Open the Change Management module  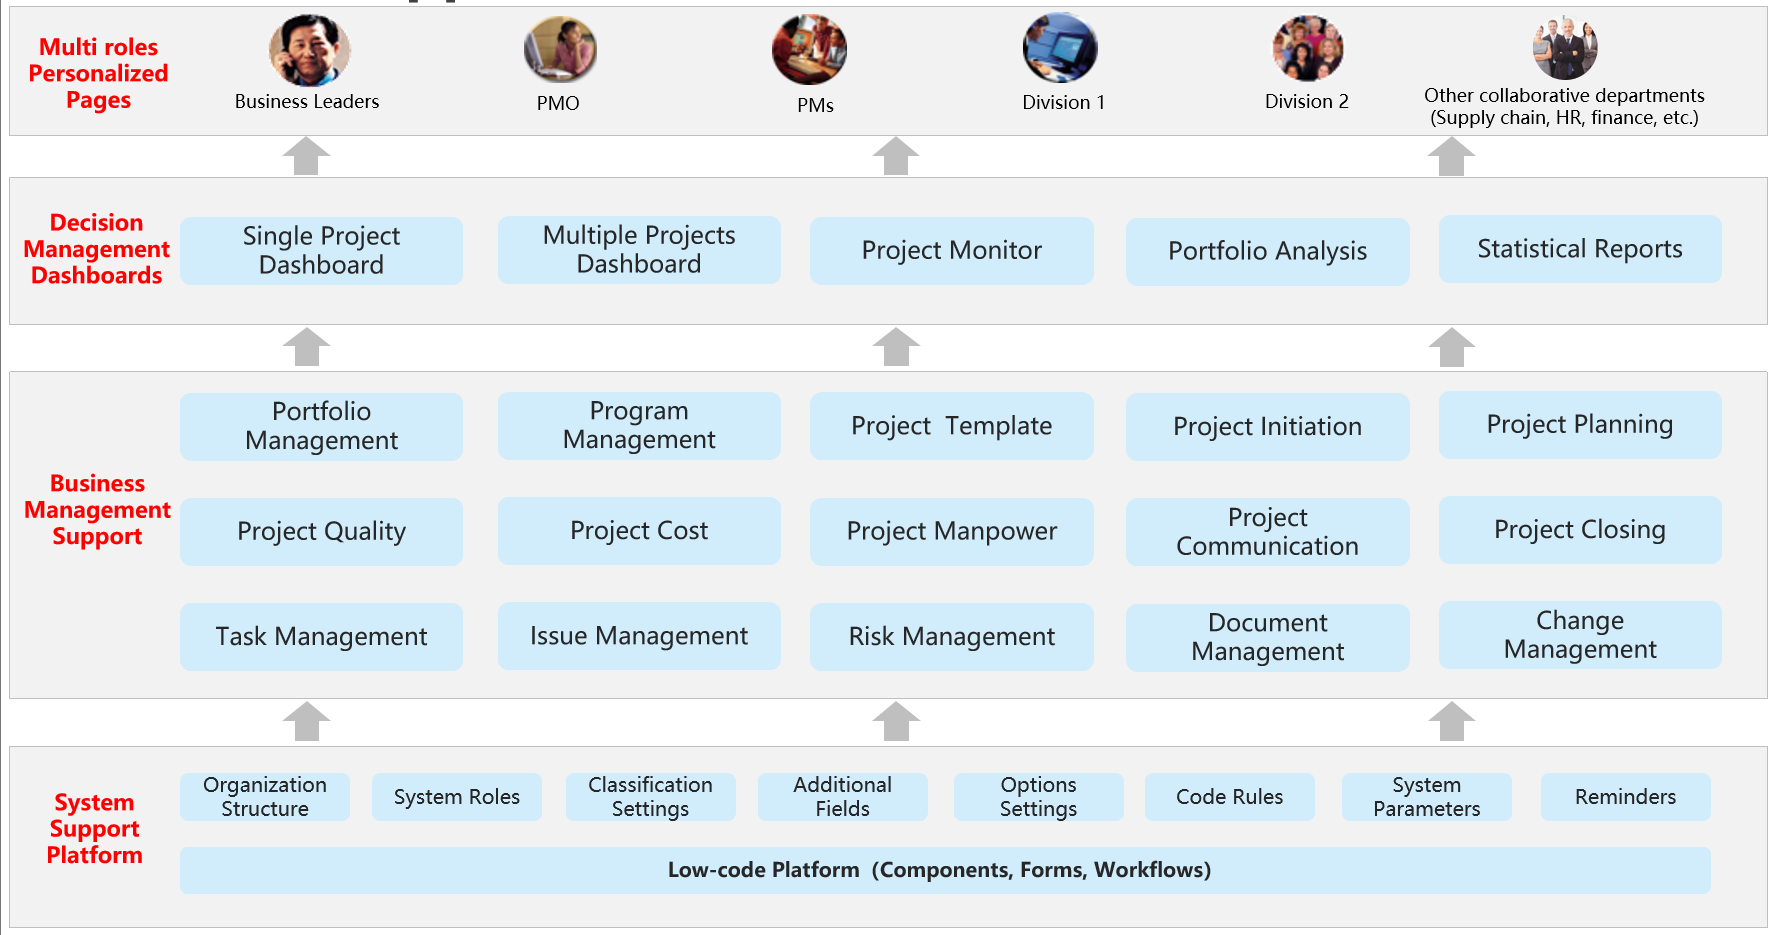1579,635
